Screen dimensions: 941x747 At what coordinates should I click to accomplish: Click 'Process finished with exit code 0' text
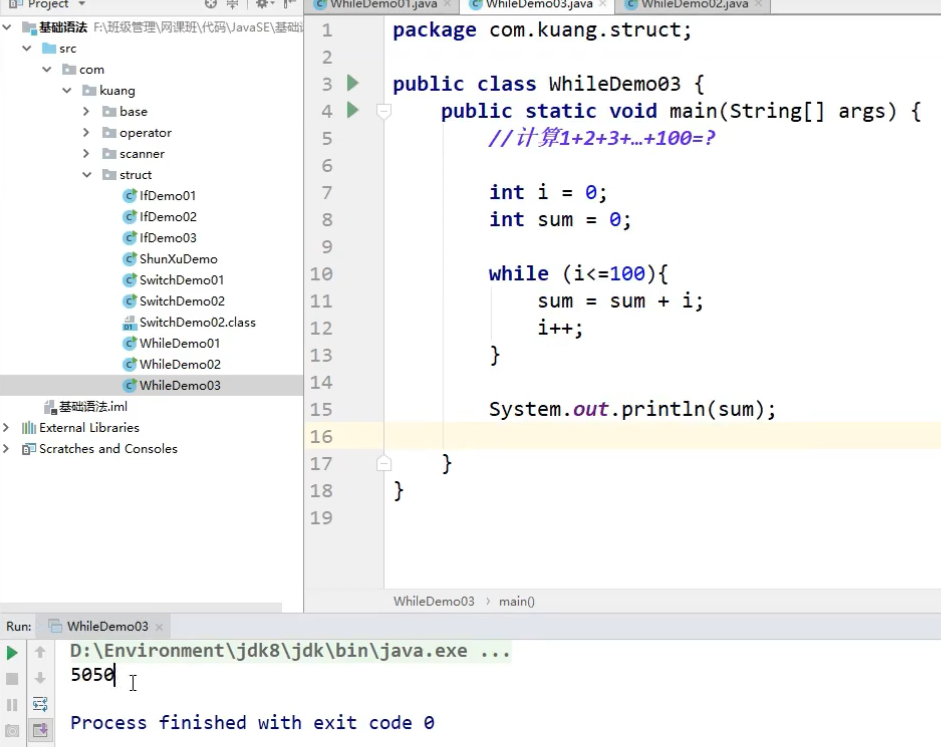click(252, 723)
